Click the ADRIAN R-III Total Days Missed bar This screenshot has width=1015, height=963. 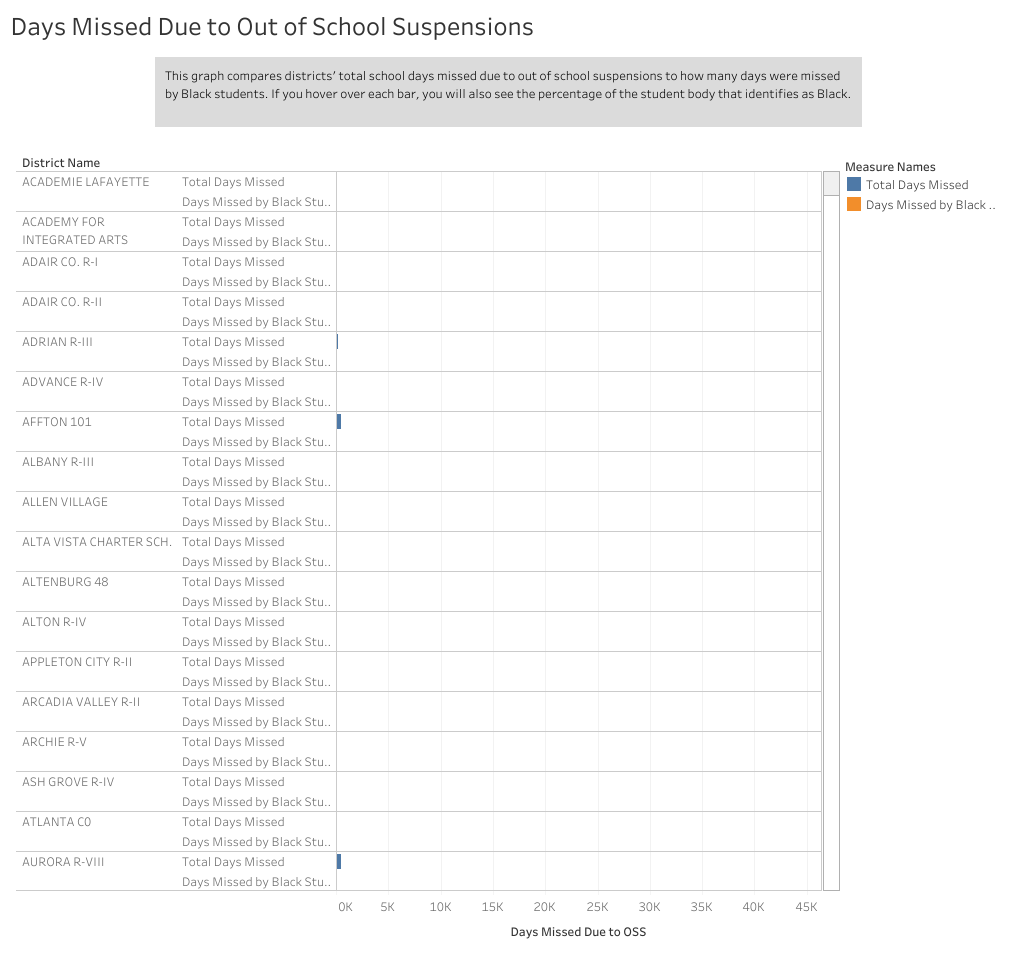pyautogui.click(x=337, y=342)
